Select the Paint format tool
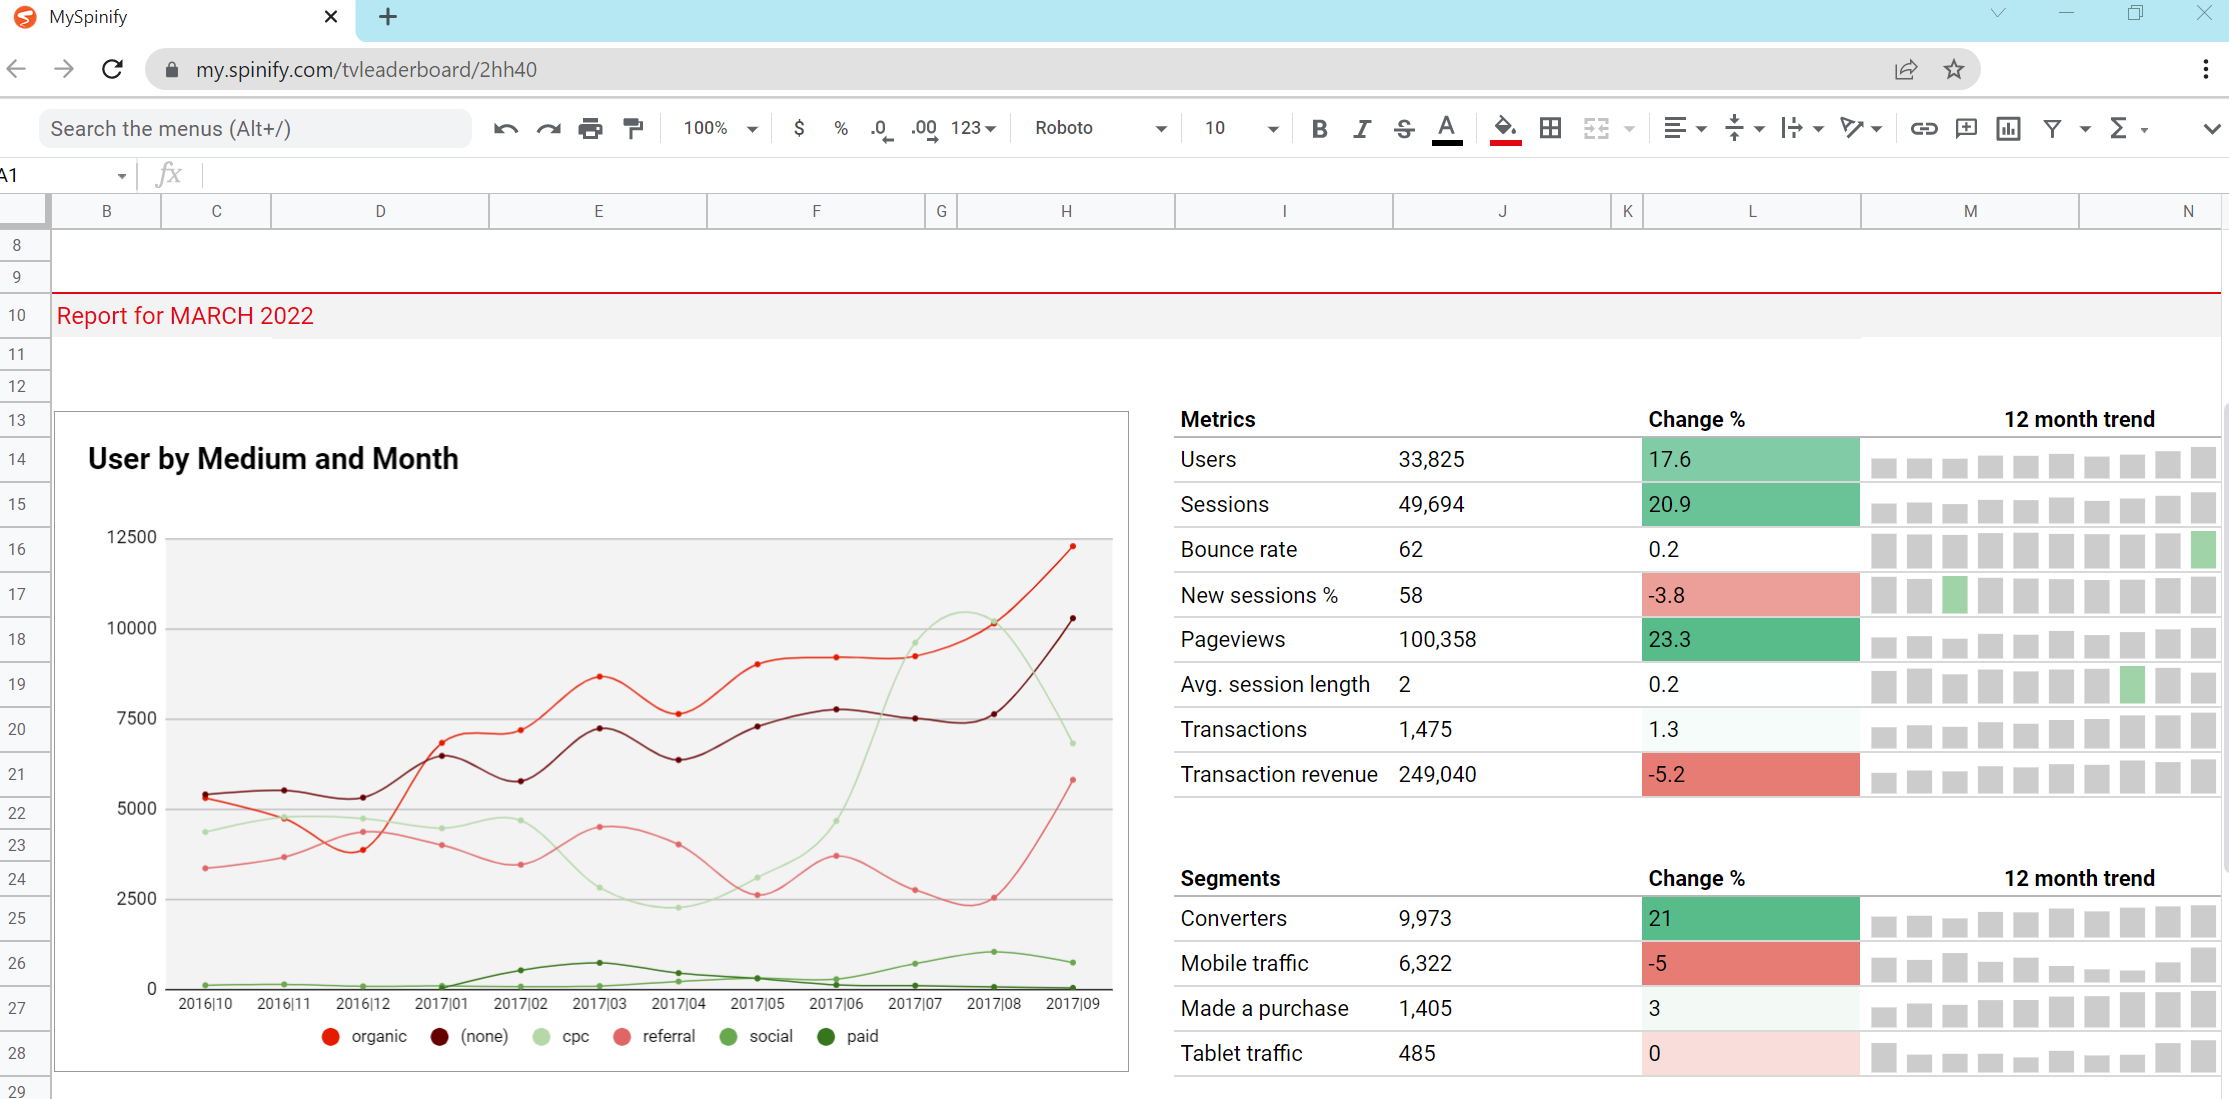This screenshot has width=2229, height=1099. [x=633, y=128]
